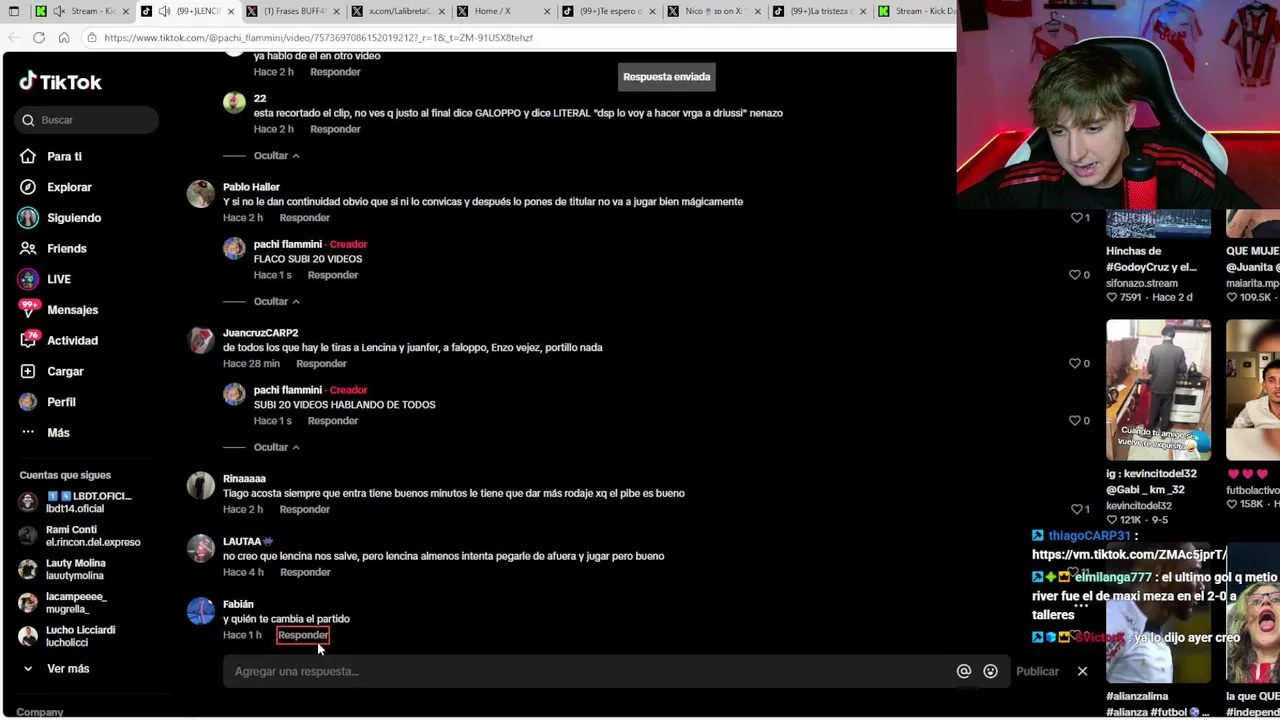1280x720 pixels.
Task: Open the Para ti feed
Action: (64, 157)
